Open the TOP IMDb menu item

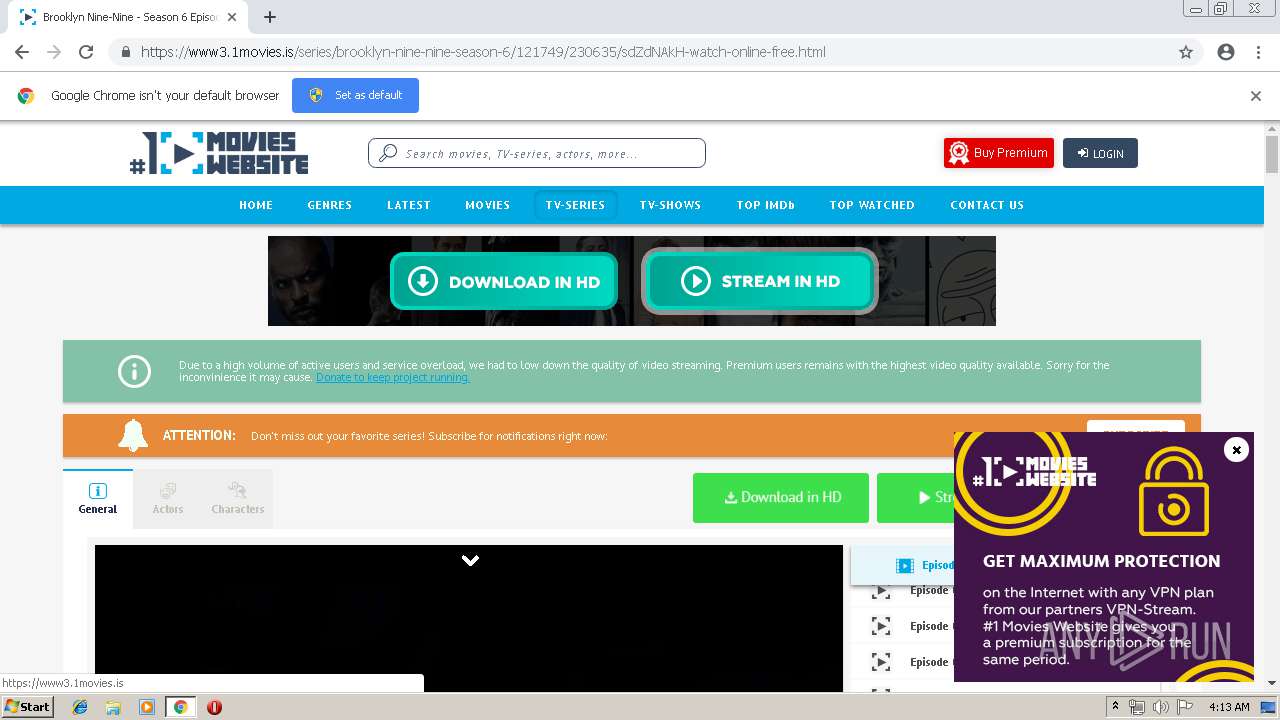pyautogui.click(x=765, y=205)
